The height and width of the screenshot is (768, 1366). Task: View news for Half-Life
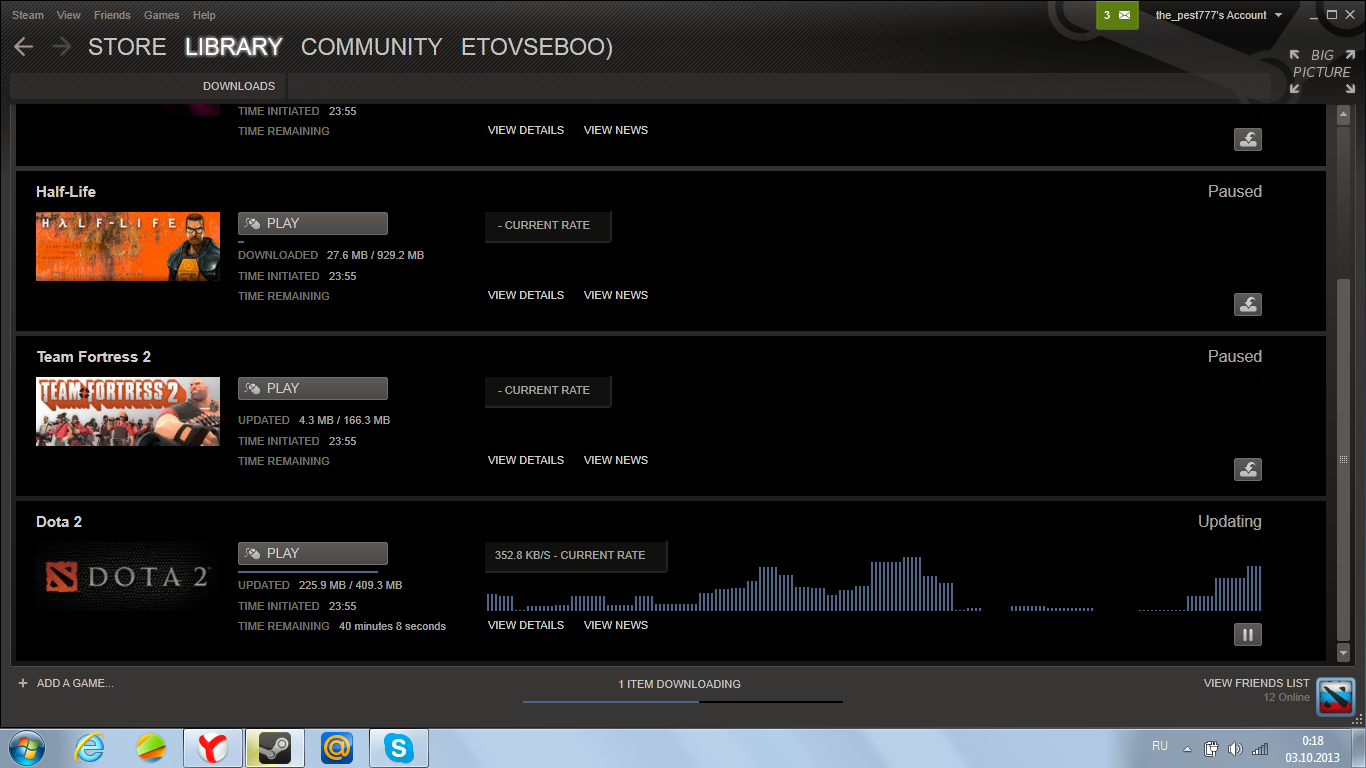point(616,295)
